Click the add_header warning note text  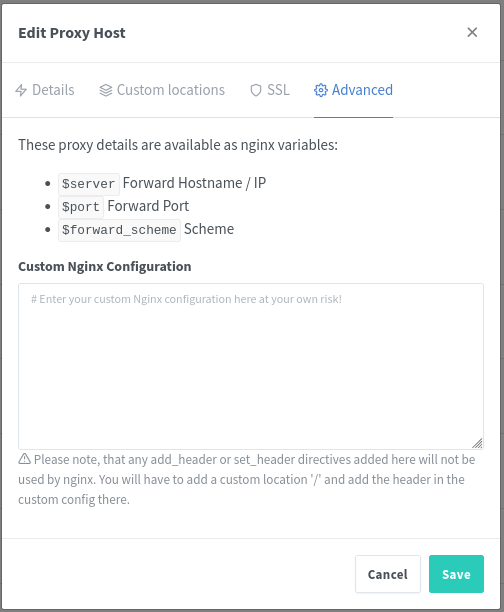[247, 479]
